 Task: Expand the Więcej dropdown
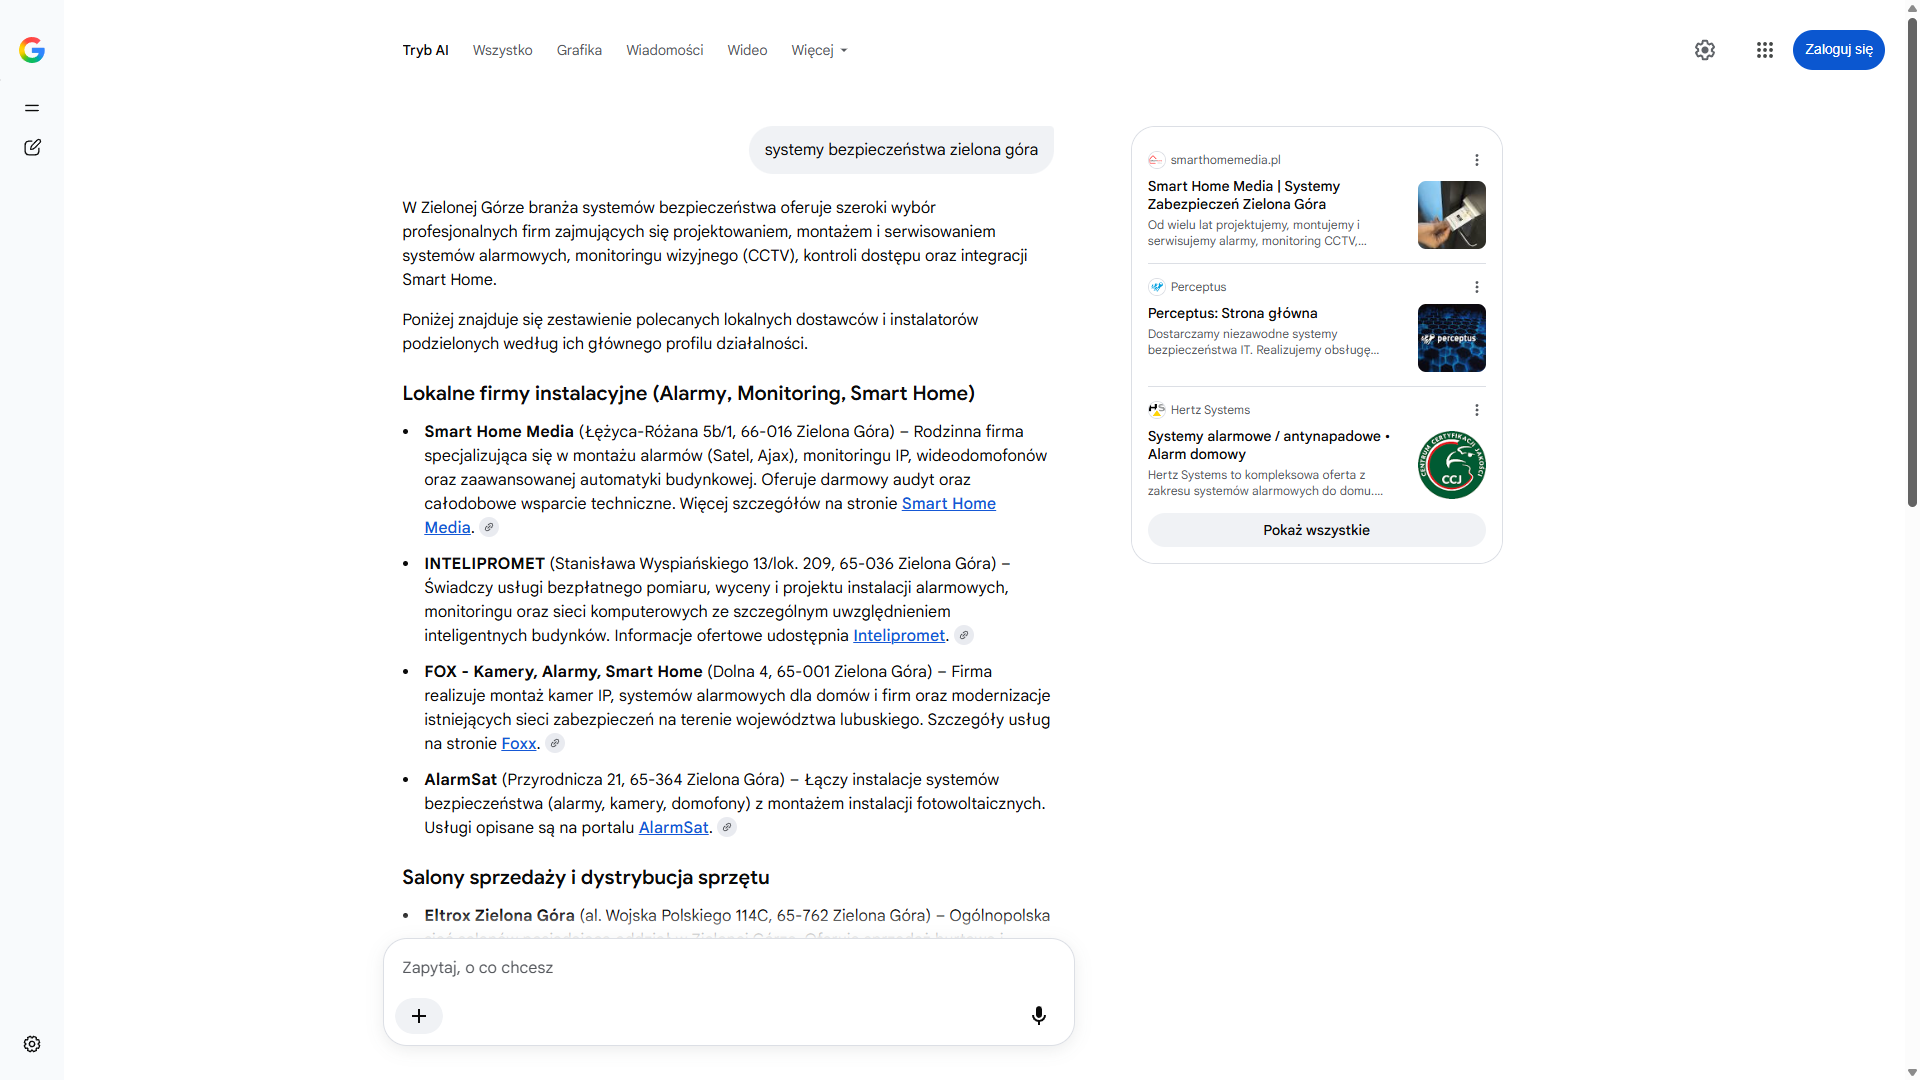click(819, 50)
